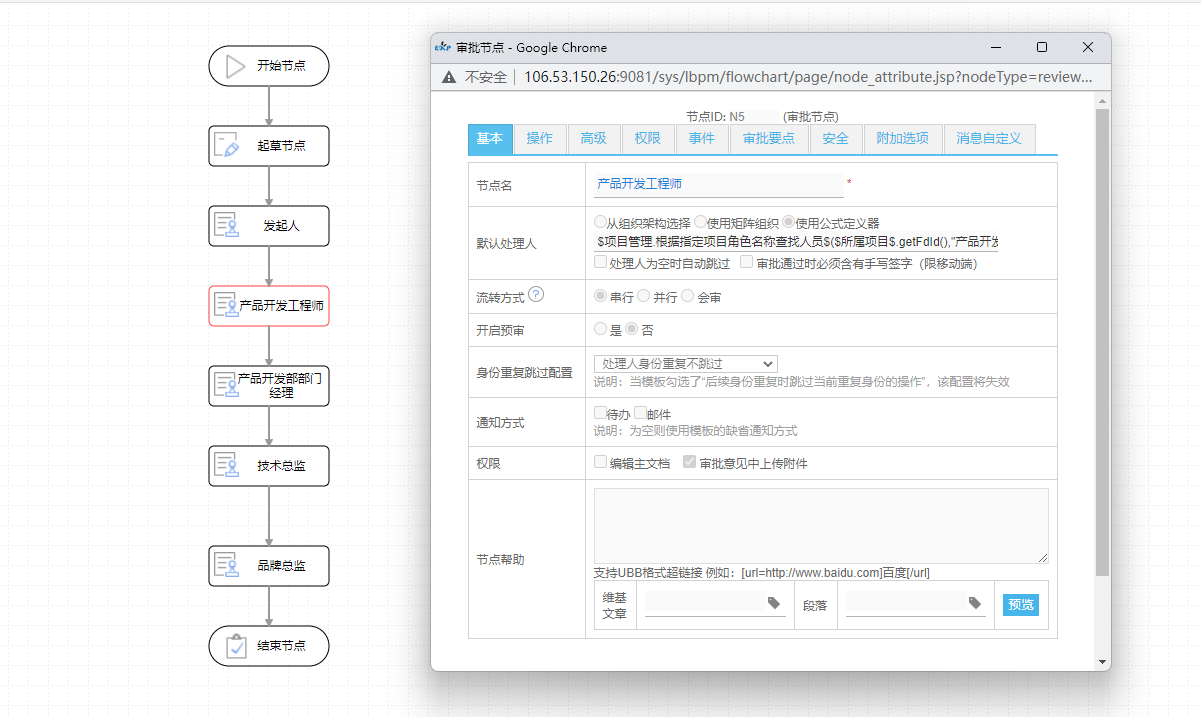1201x717 pixels.
Task: Select the 产品开发部部门经理 node label
Action: [281, 386]
